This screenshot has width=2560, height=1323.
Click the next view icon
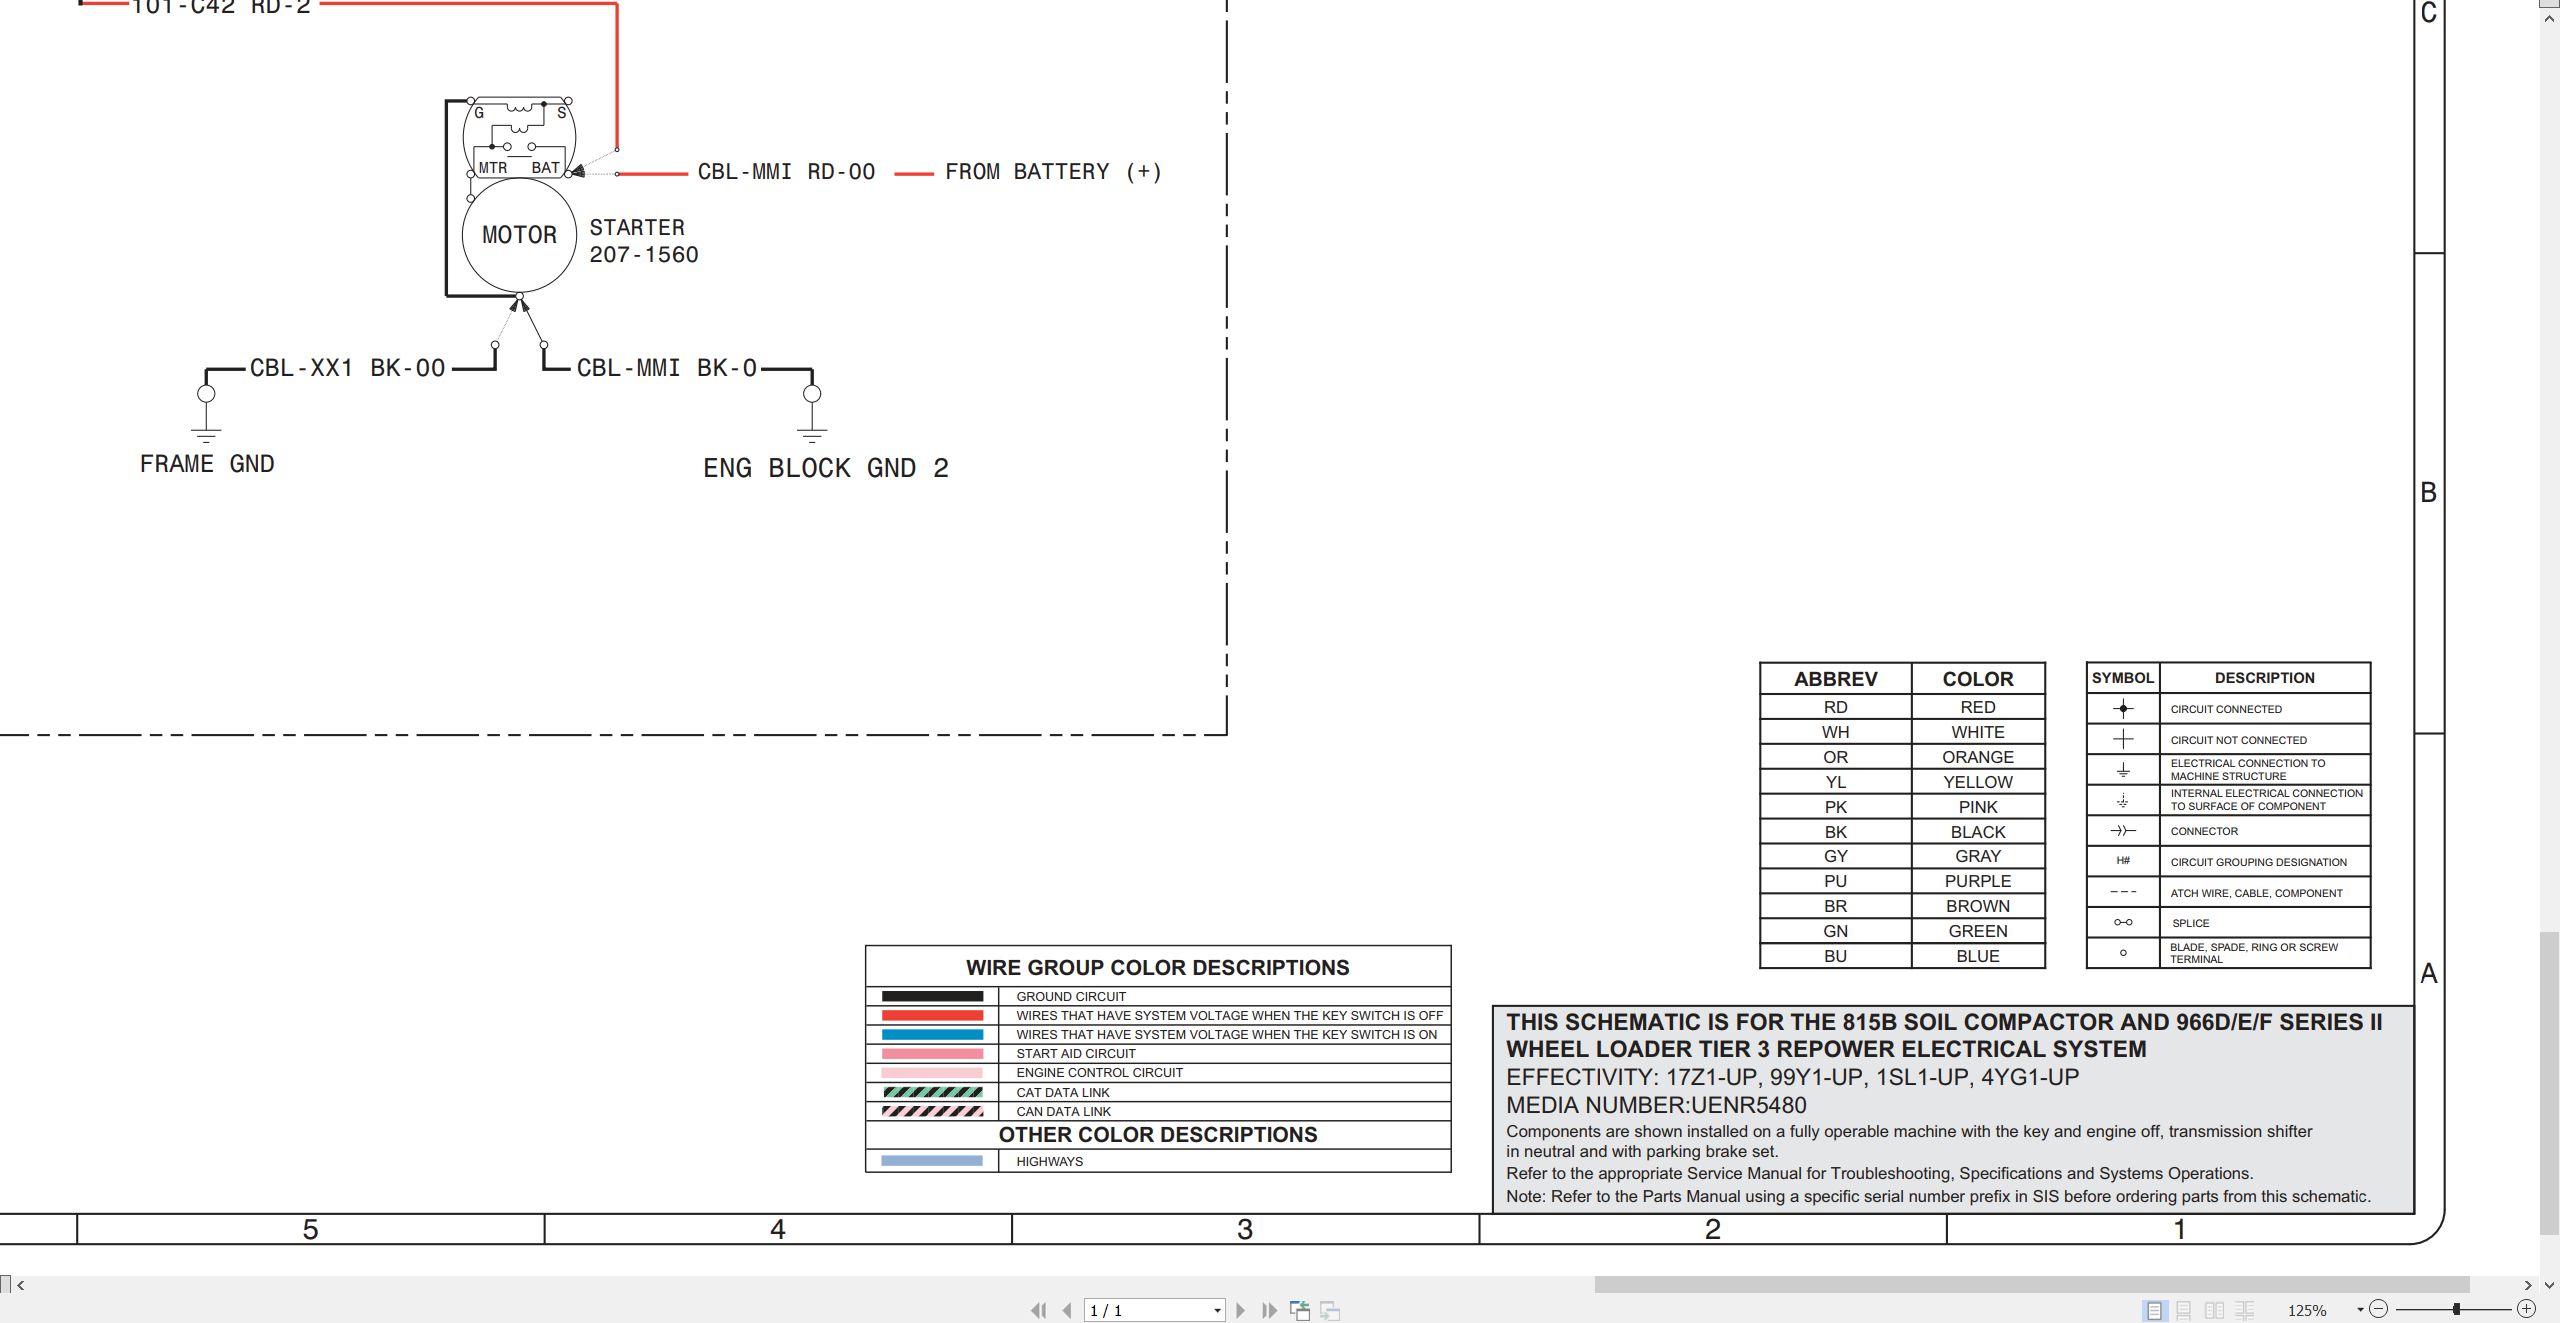tap(1330, 1310)
